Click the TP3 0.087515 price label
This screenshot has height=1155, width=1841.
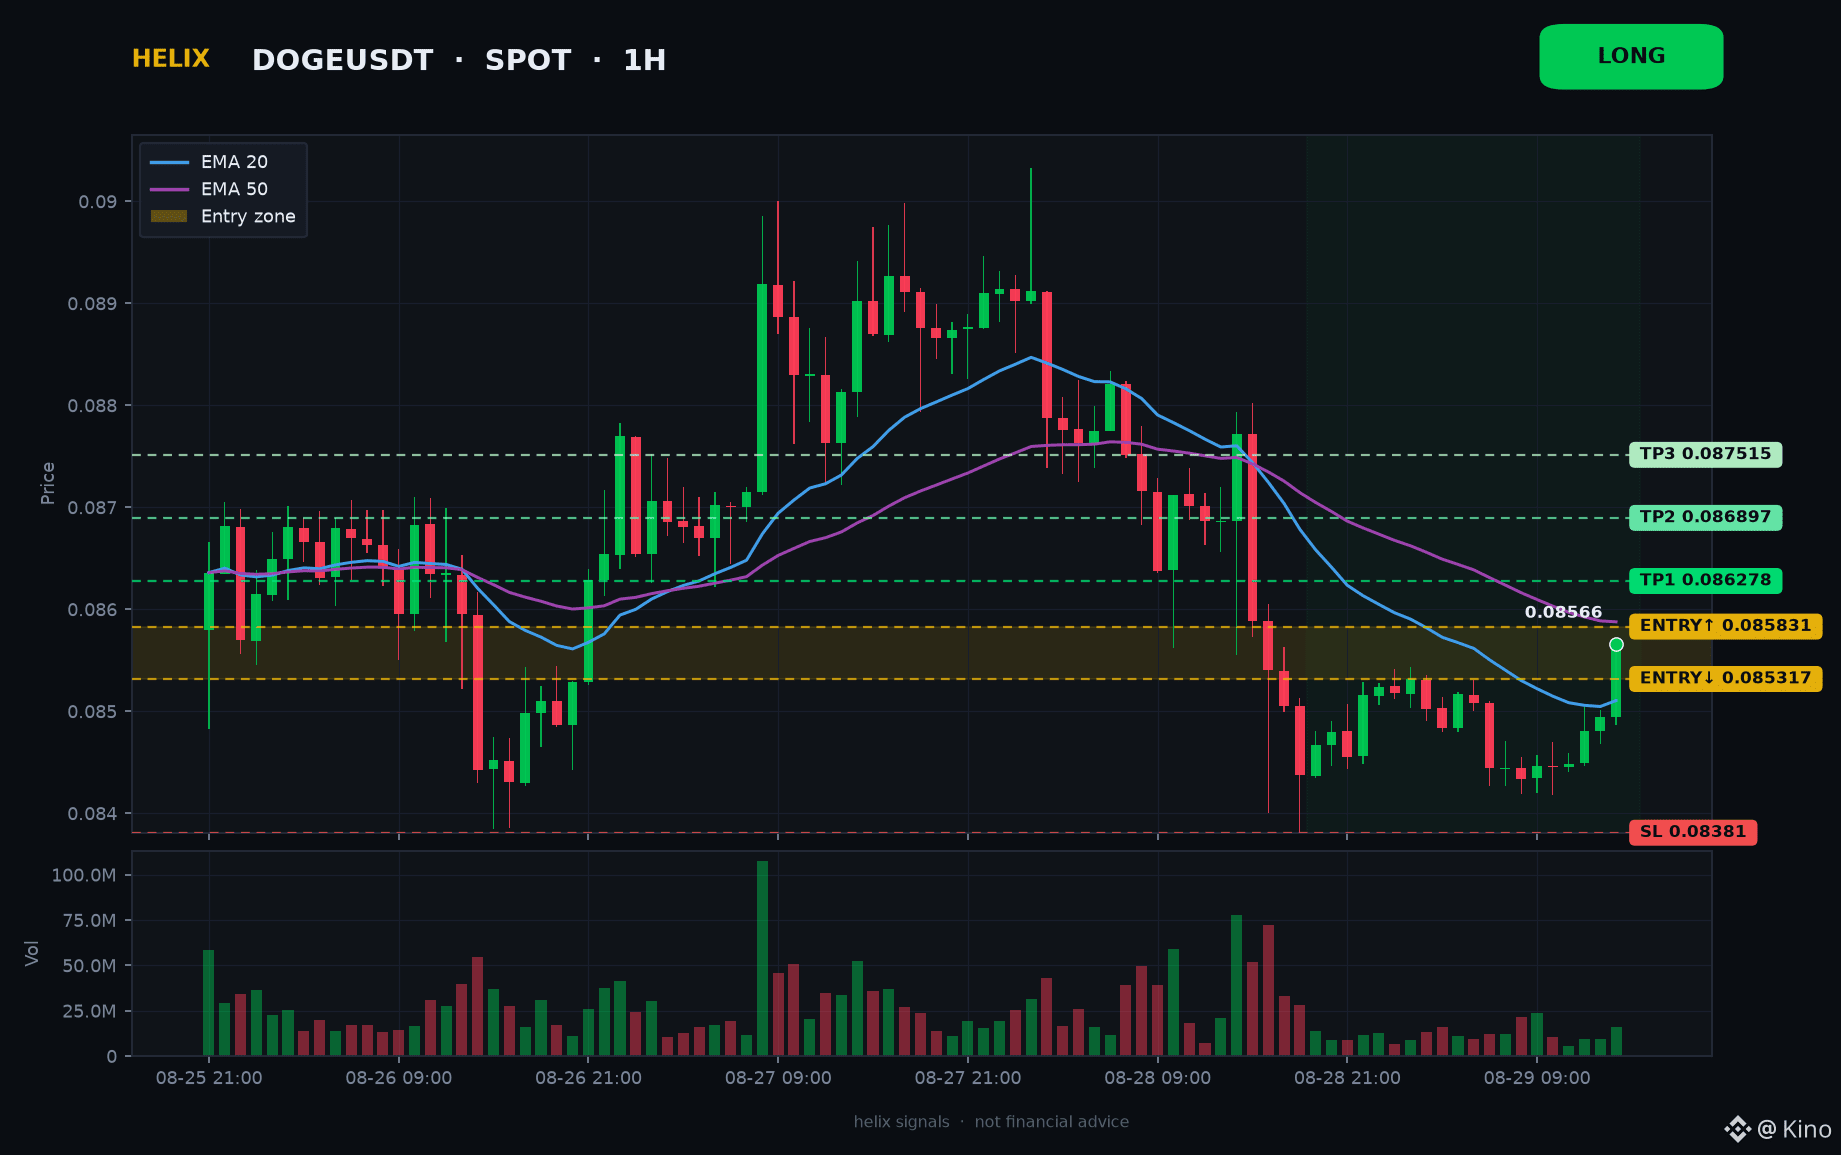(1705, 454)
